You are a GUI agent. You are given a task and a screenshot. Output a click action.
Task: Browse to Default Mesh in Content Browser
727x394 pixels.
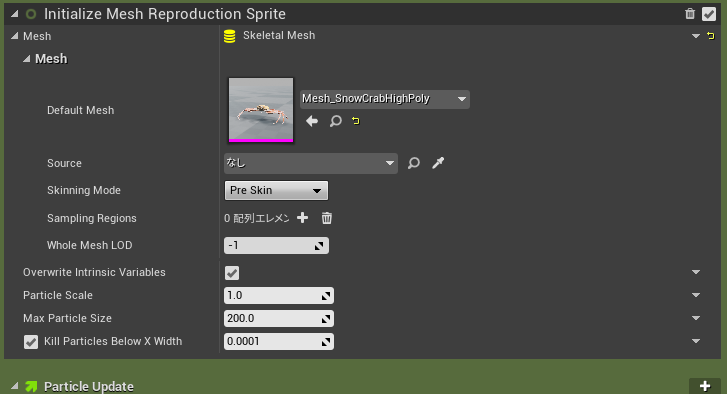[x=336, y=121]
